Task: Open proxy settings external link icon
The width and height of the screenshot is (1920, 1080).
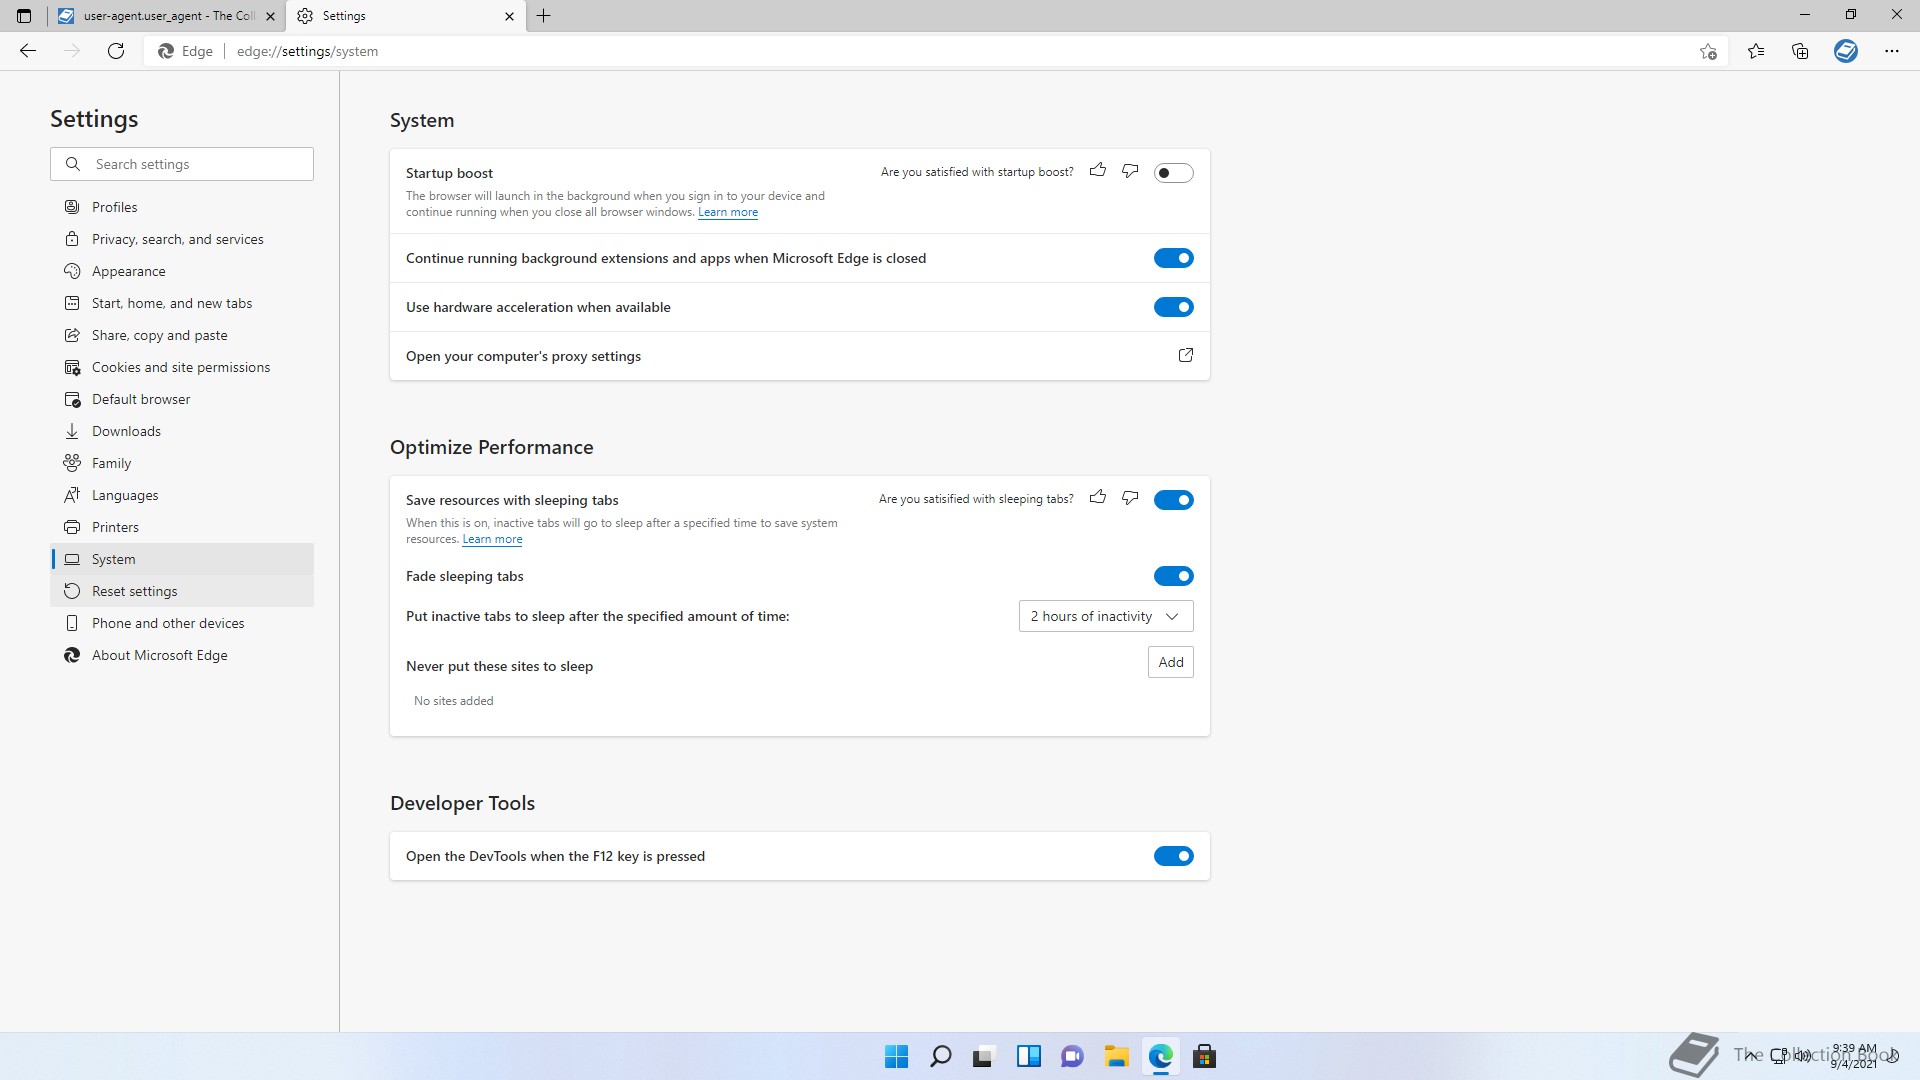Action: point(1186,355)
